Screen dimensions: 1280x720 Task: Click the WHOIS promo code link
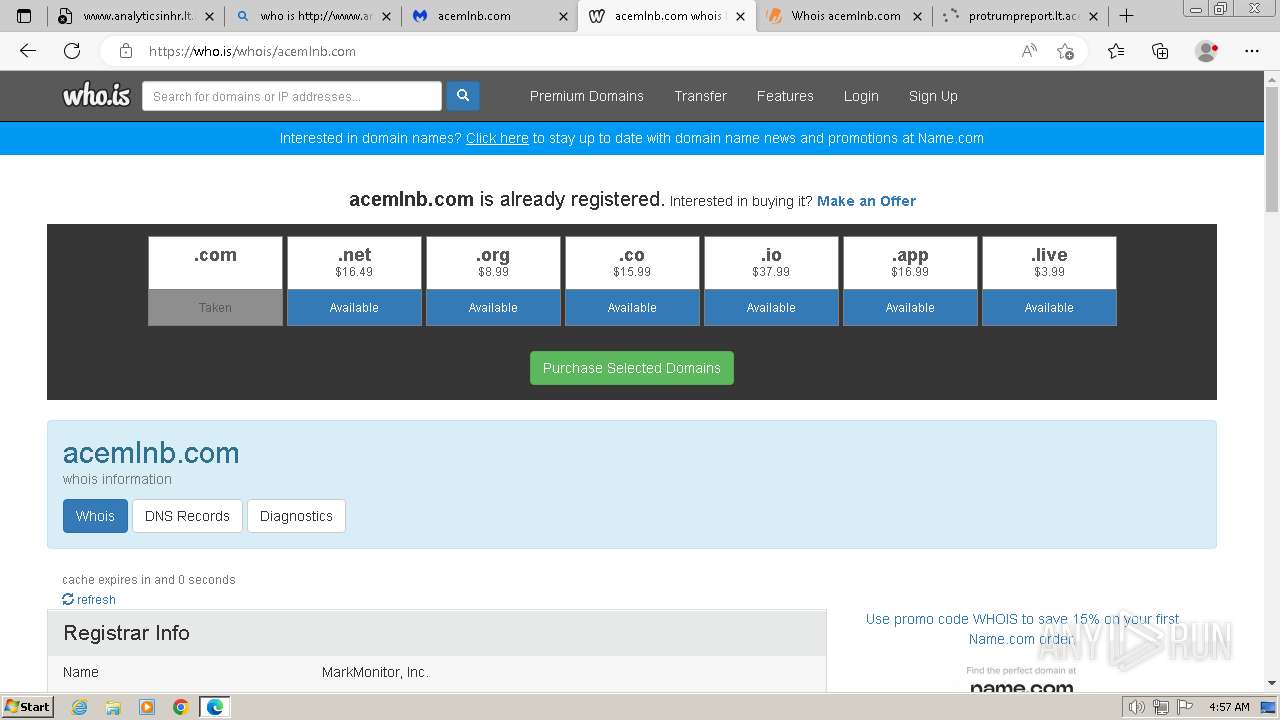[x=1022, y=629]
